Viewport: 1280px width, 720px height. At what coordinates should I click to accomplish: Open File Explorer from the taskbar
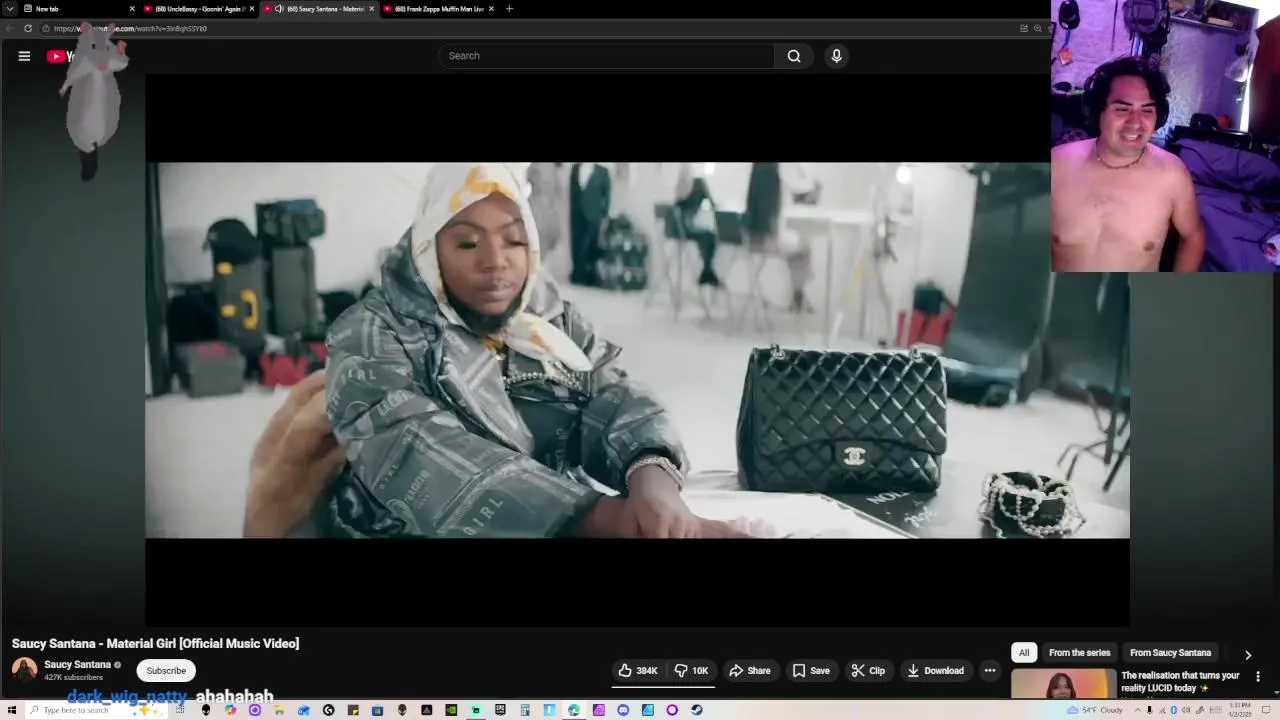pos(279,710)
